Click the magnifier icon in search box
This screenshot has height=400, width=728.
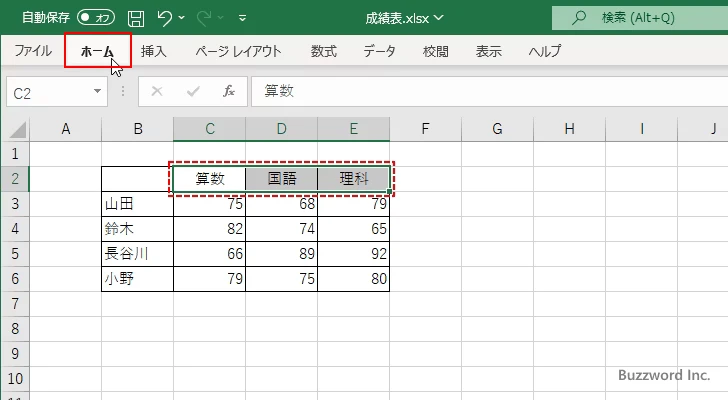(x=578, y=18)
